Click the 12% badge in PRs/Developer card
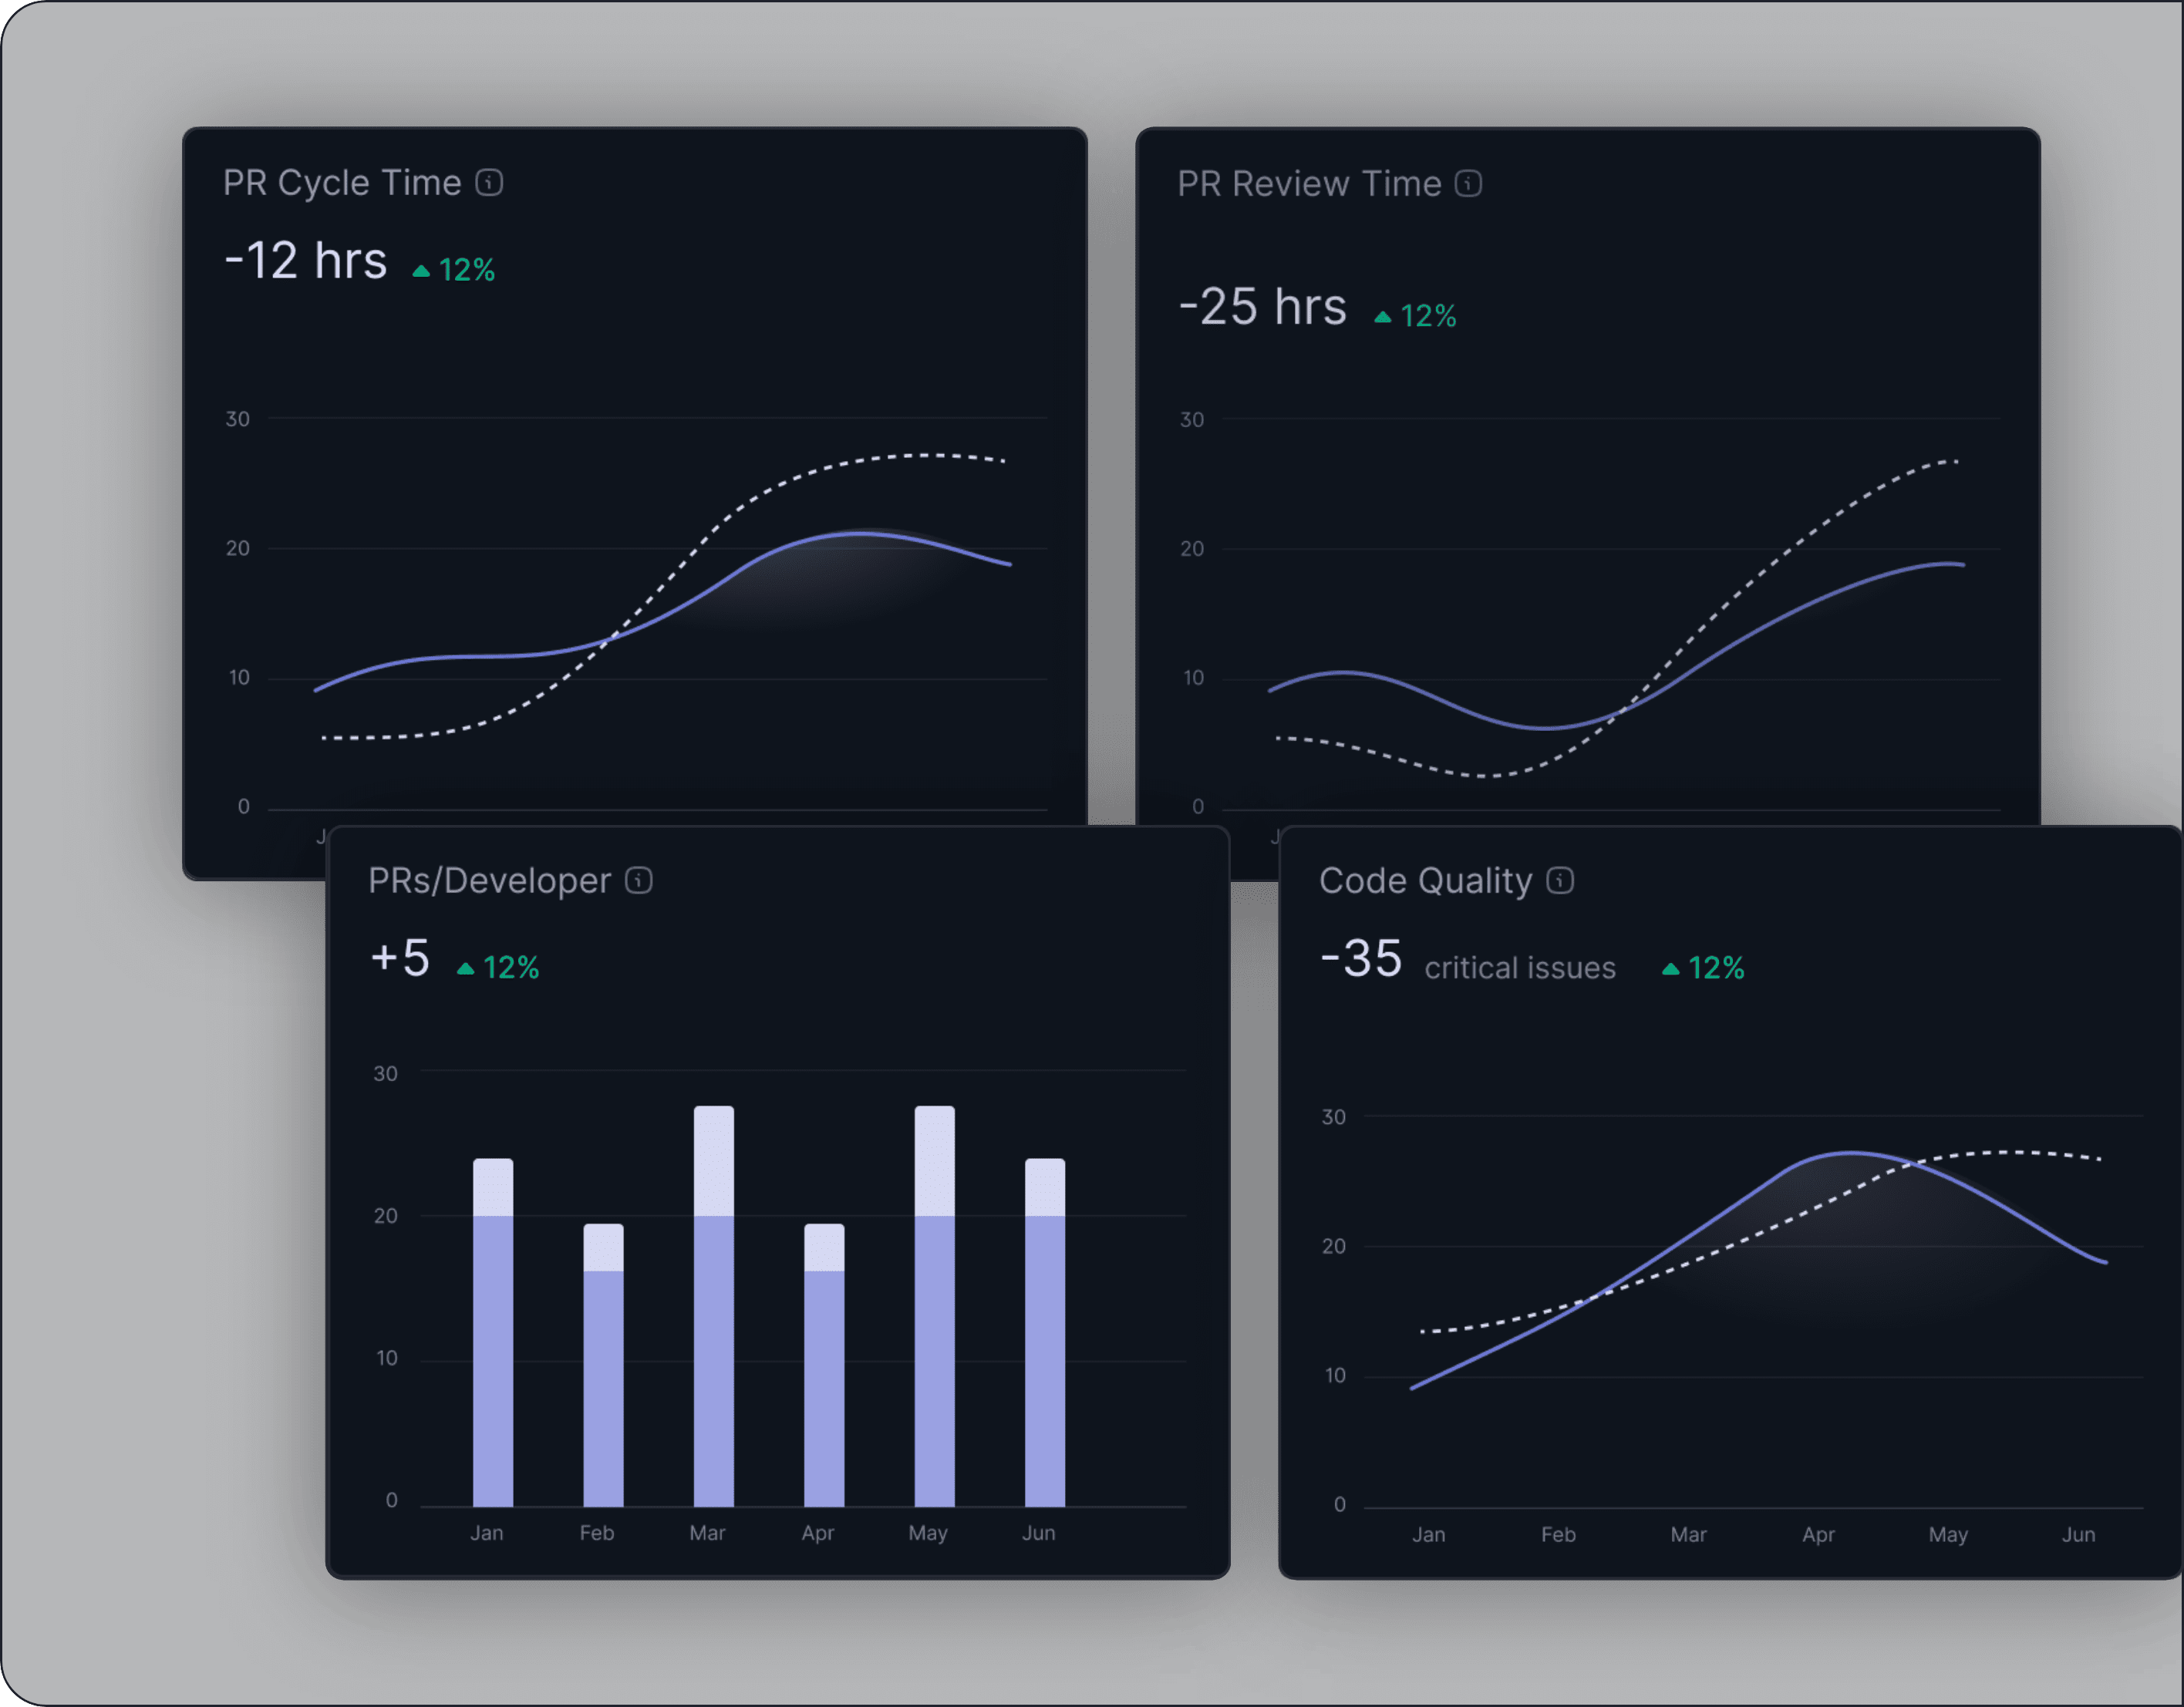2184x1707 pixels. tap(510, 968)
